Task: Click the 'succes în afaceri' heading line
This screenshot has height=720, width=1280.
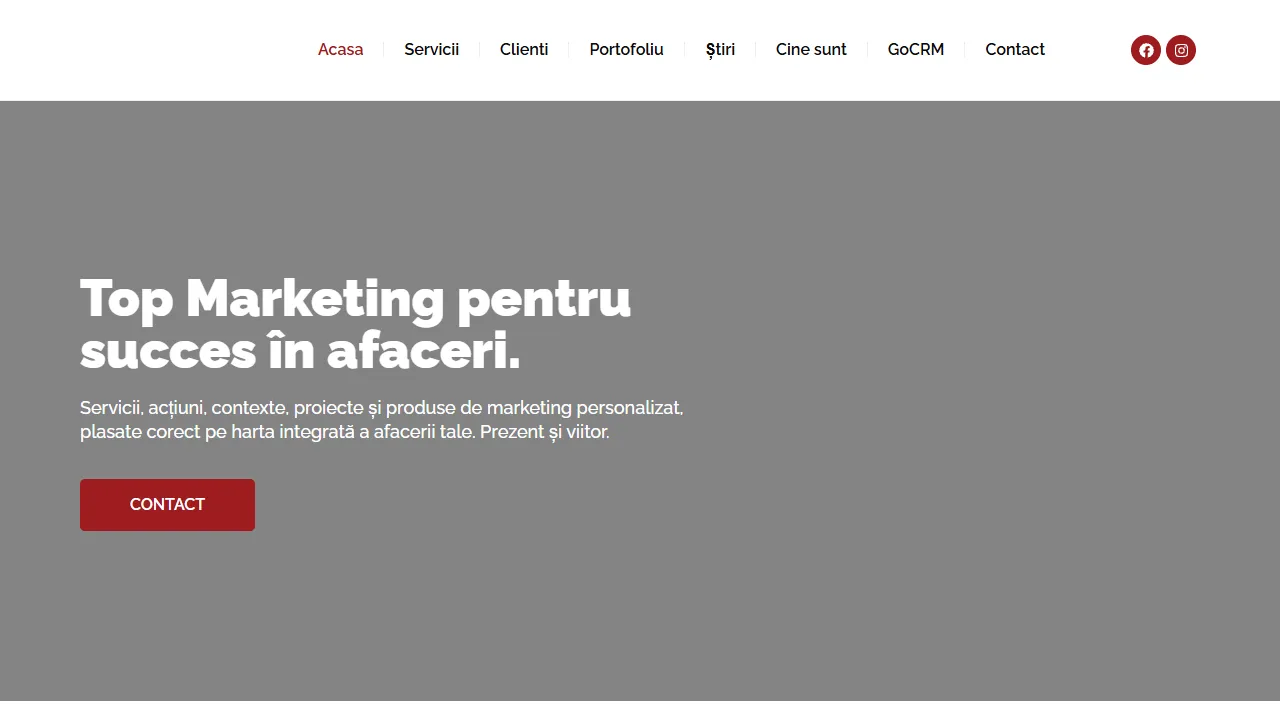Action: click(x=300, y=352)
